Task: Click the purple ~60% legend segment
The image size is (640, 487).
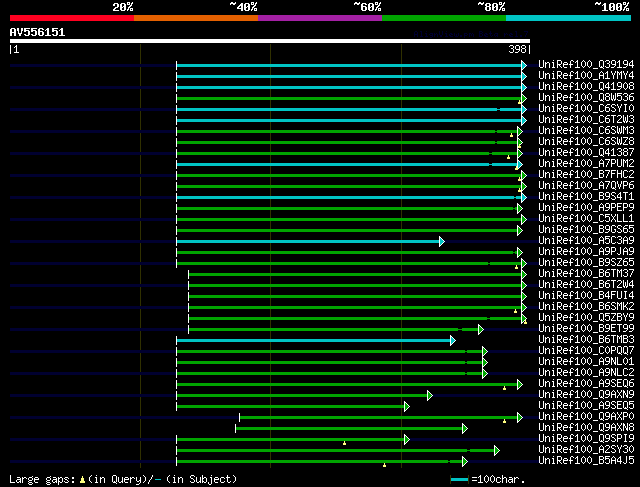Action: 320,18
